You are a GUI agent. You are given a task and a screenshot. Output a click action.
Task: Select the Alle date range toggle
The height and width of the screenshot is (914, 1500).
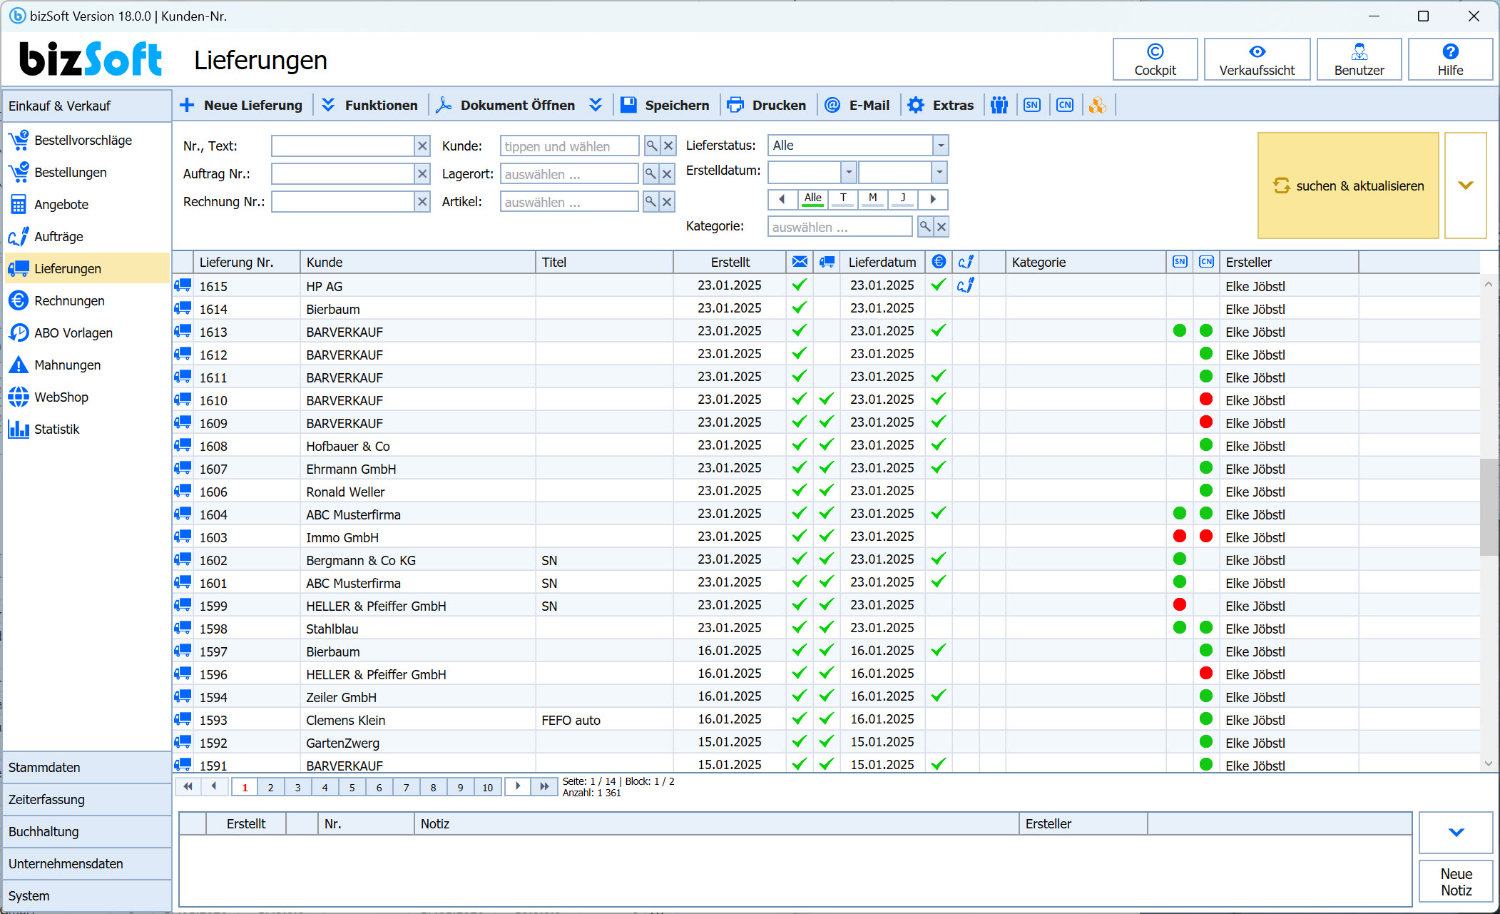(813, 199)
